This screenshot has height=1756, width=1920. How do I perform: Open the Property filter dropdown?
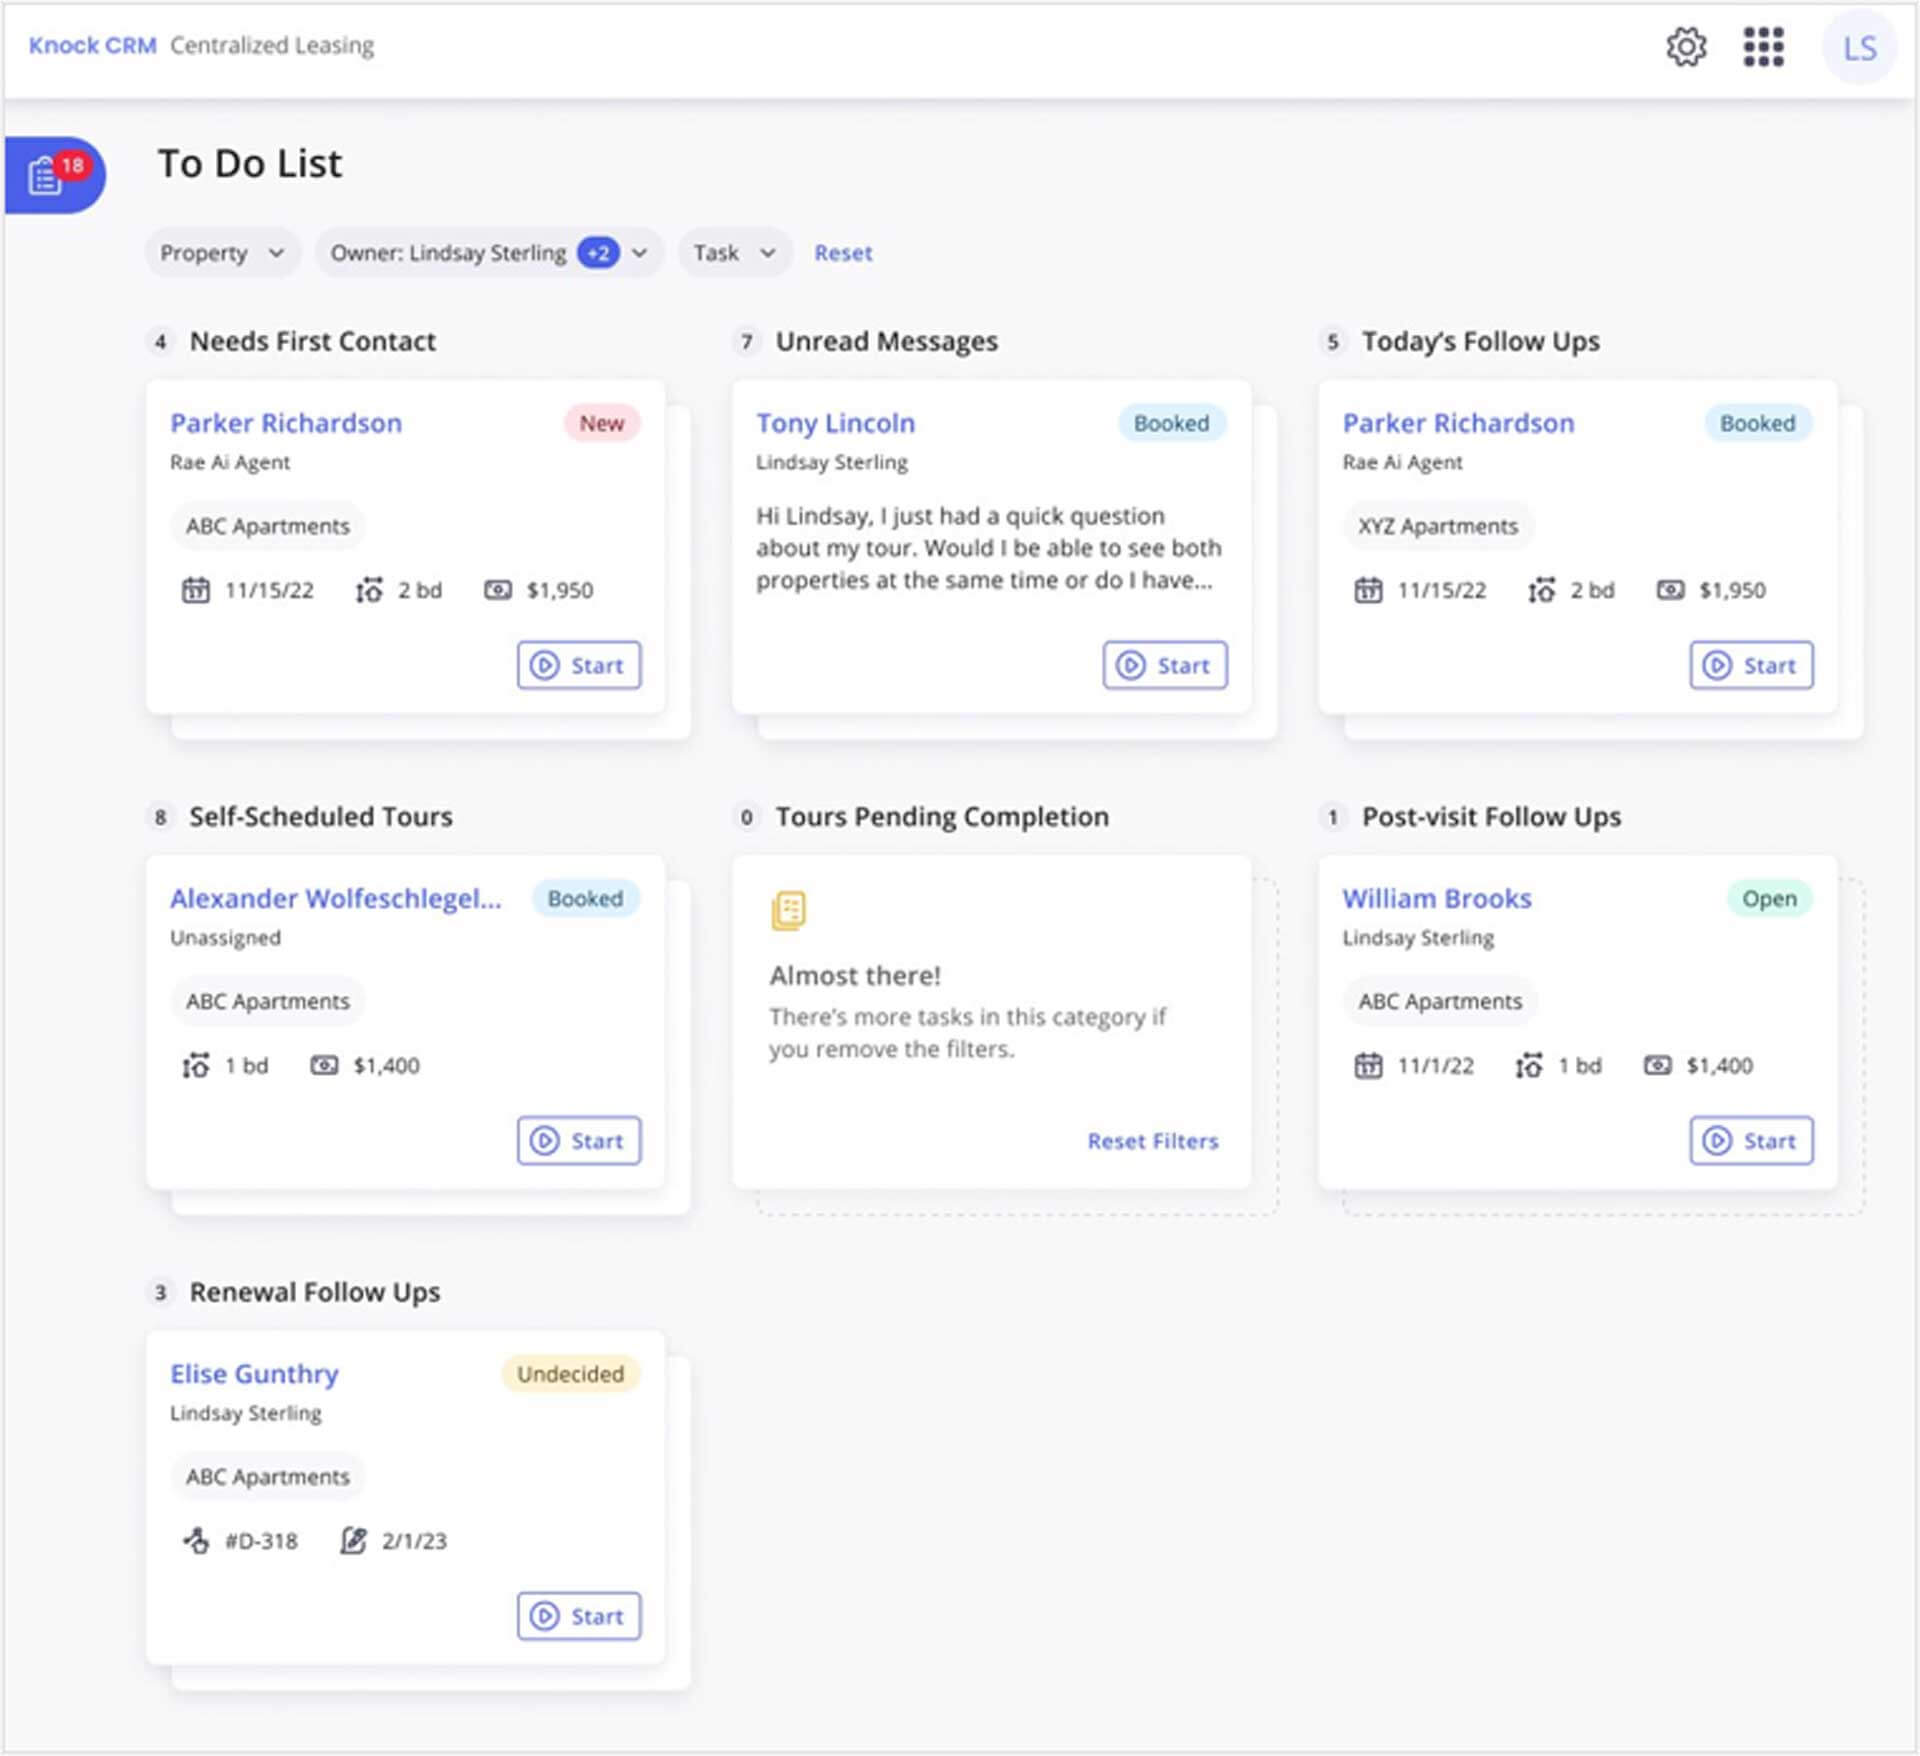222,252
